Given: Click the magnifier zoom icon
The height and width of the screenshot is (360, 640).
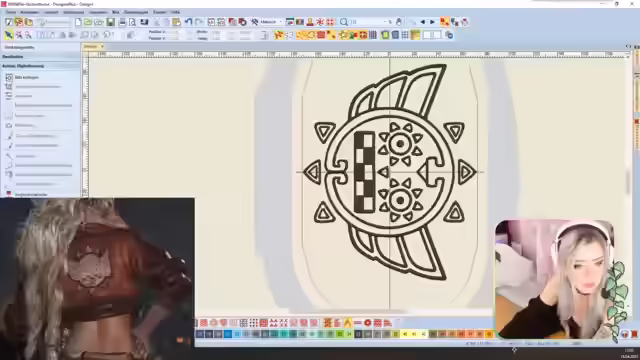Looking at the screenshot, I should (x=344, y=22).
